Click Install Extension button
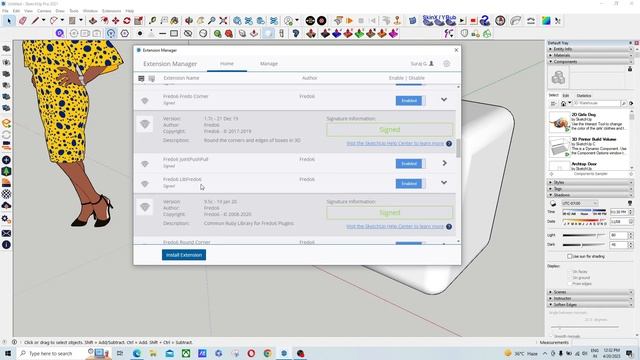This screenshot has height=360, width=640. 184,255
